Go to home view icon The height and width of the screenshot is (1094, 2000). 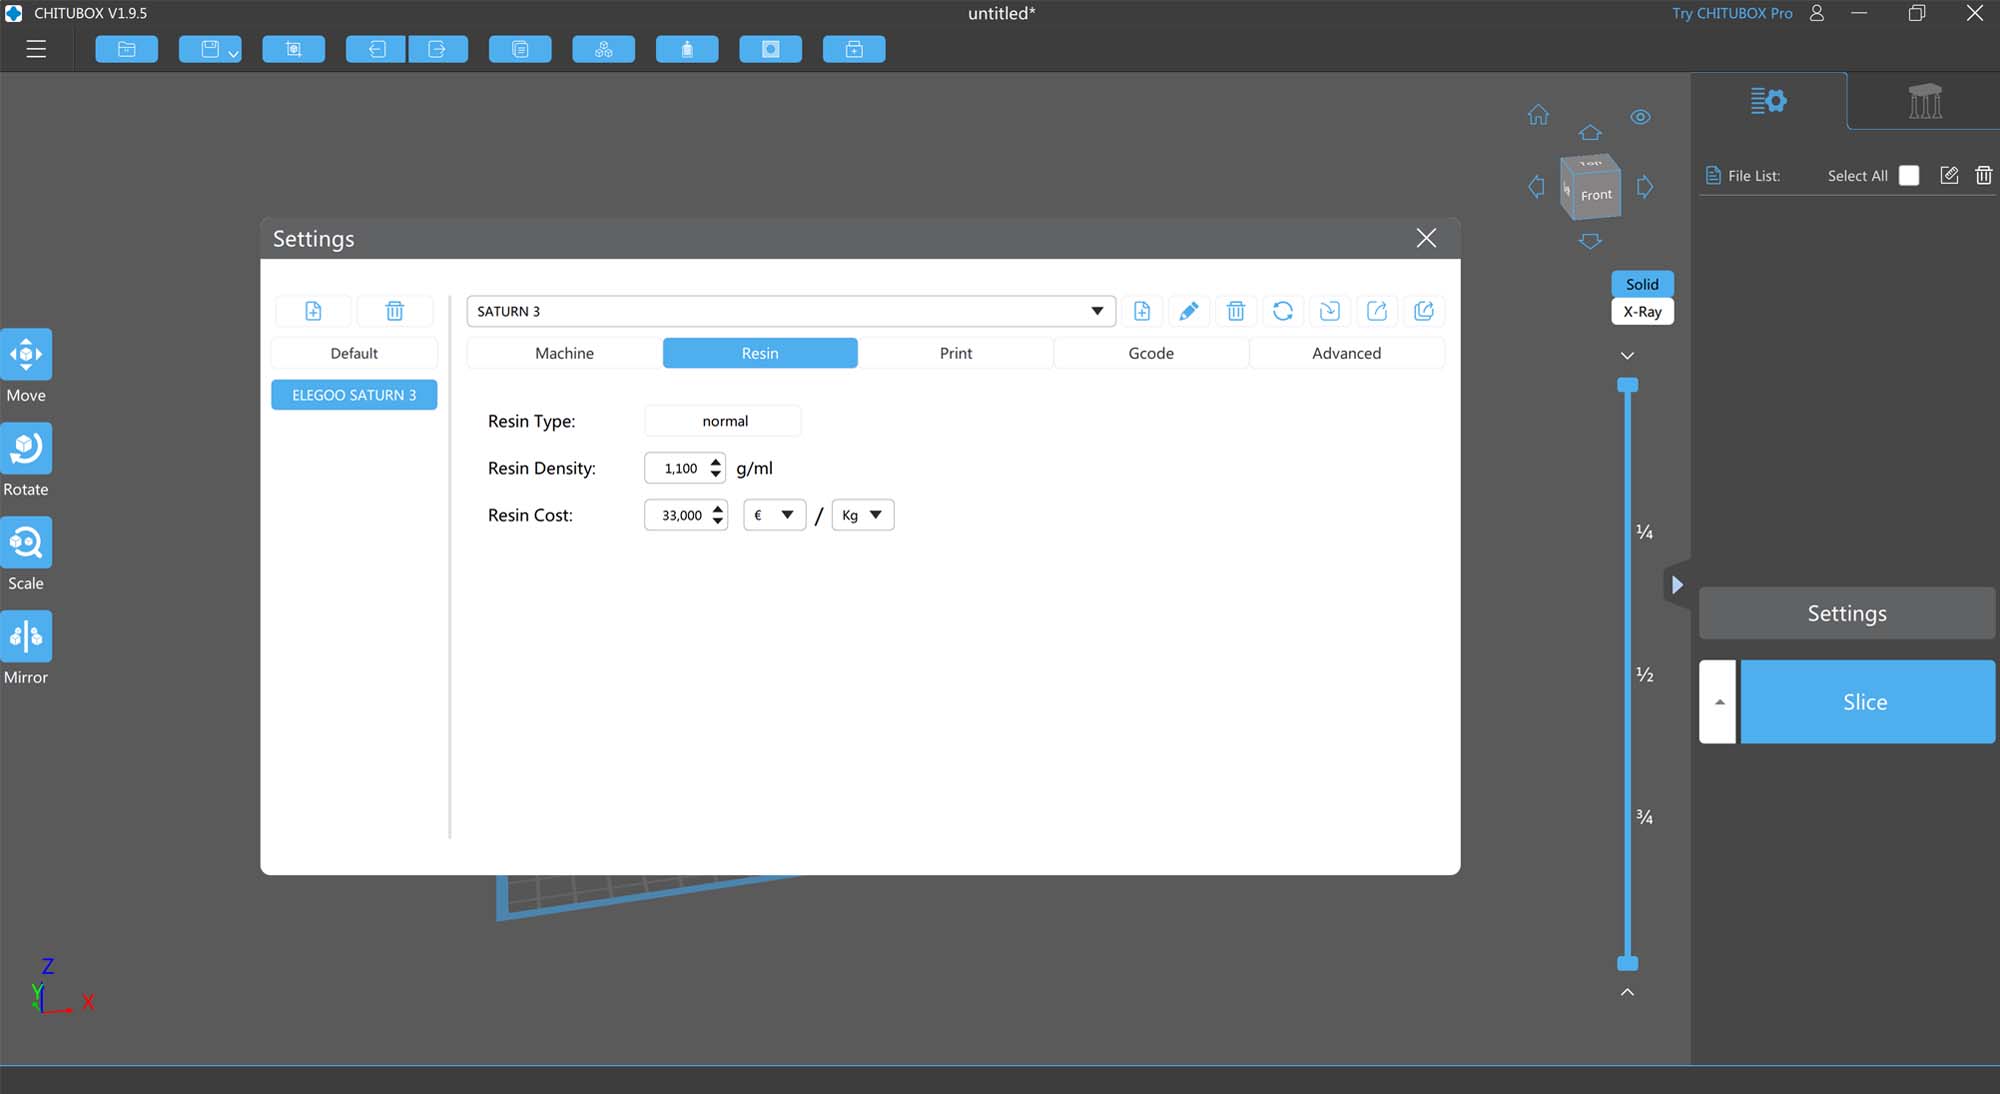click(1538, 115)
